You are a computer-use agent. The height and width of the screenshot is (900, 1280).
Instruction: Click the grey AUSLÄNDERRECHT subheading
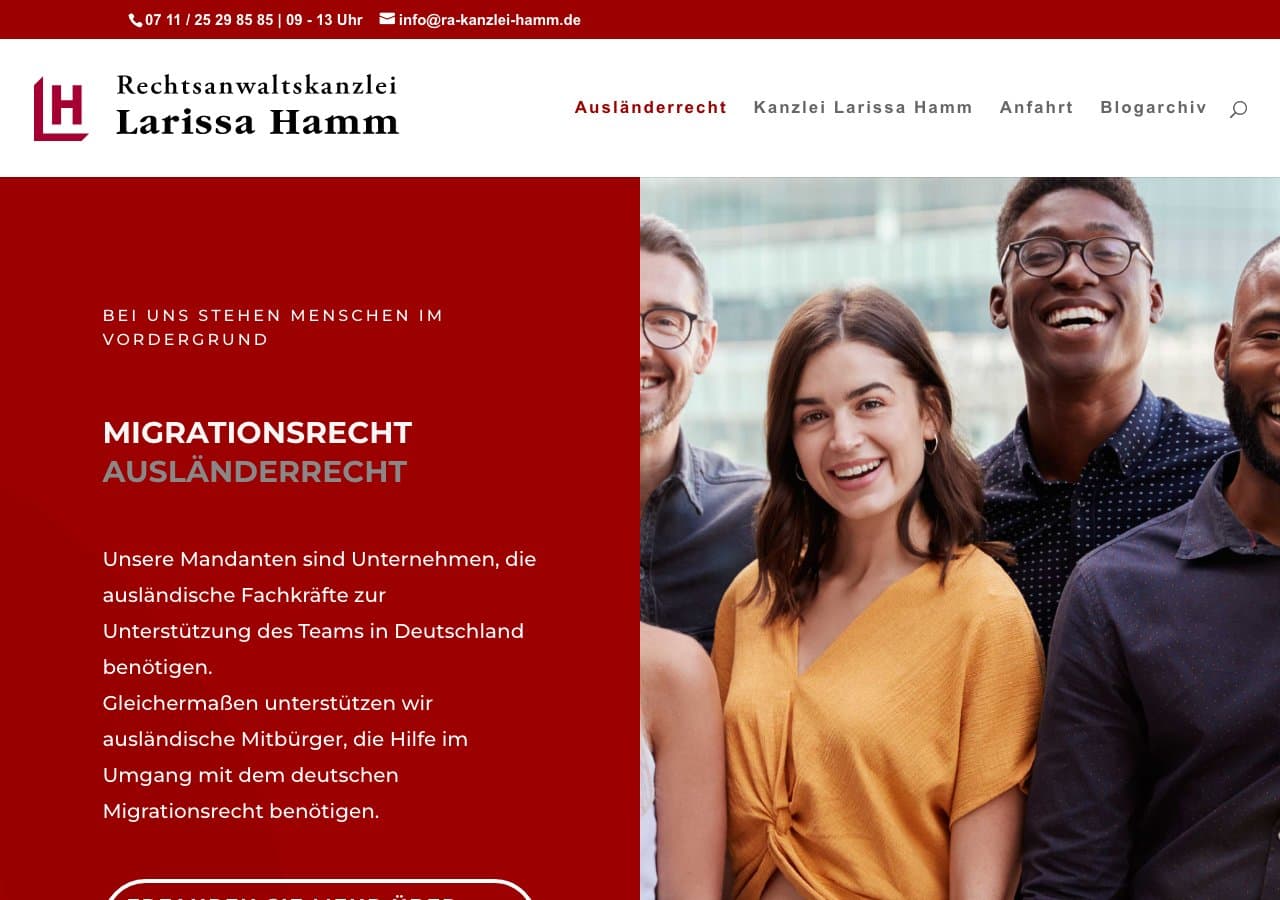pyautogui.click(x=255, y=472)
